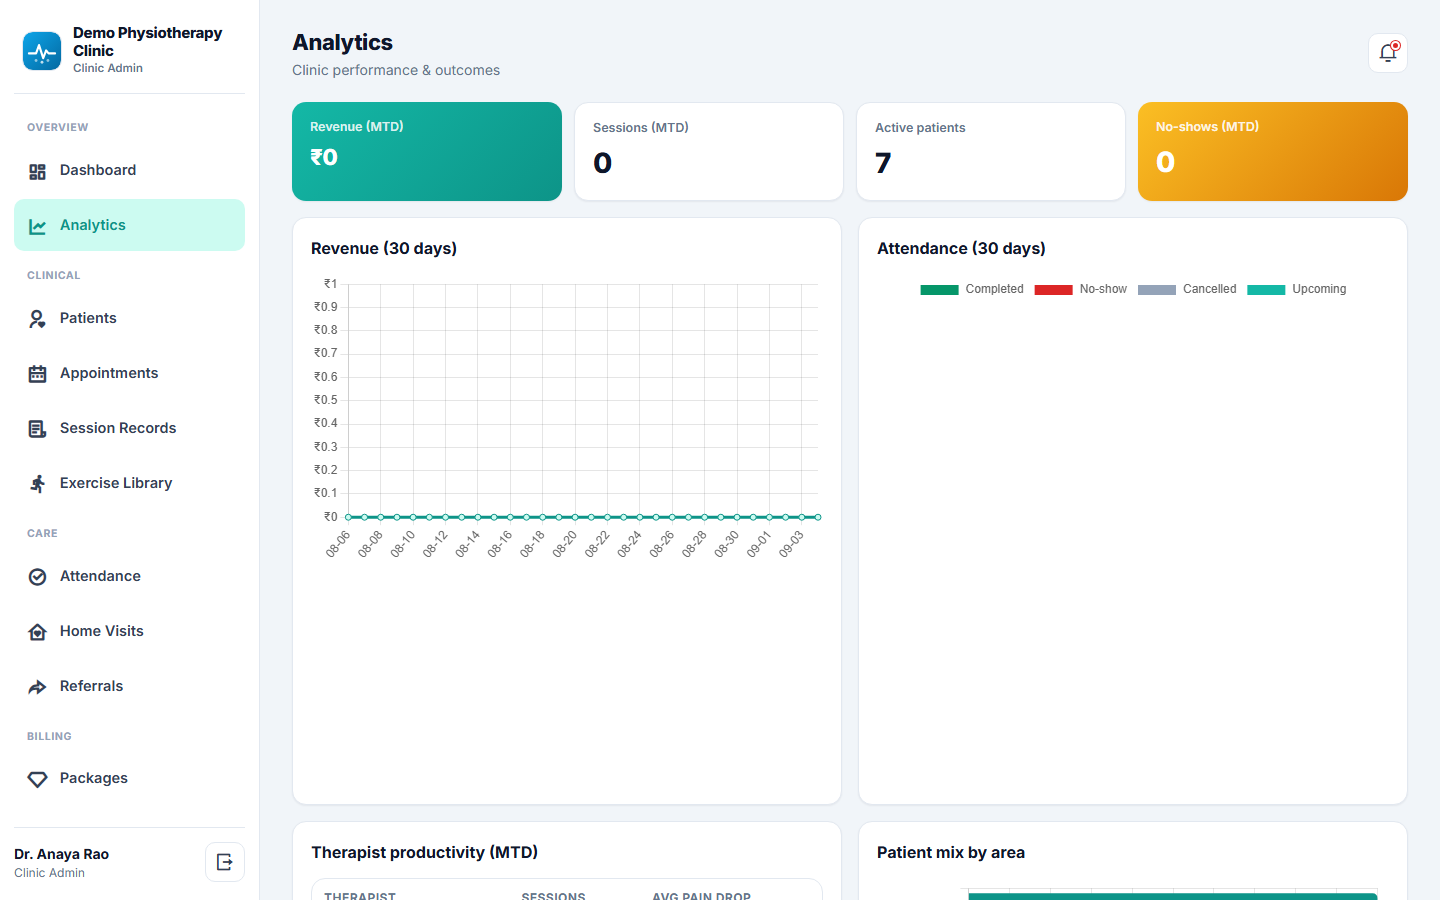
Task: Click the Patient mix by area heading
Action: 951,852
